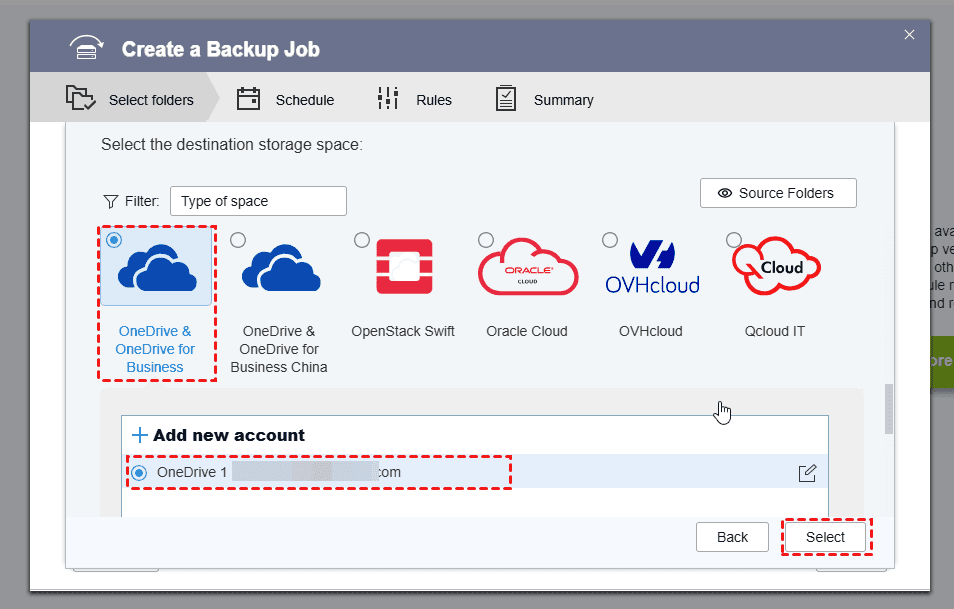The height and width of the screenshot is (609, 954).
Task: Open the Type of space filter dropdown
Action: coord(259,201)
